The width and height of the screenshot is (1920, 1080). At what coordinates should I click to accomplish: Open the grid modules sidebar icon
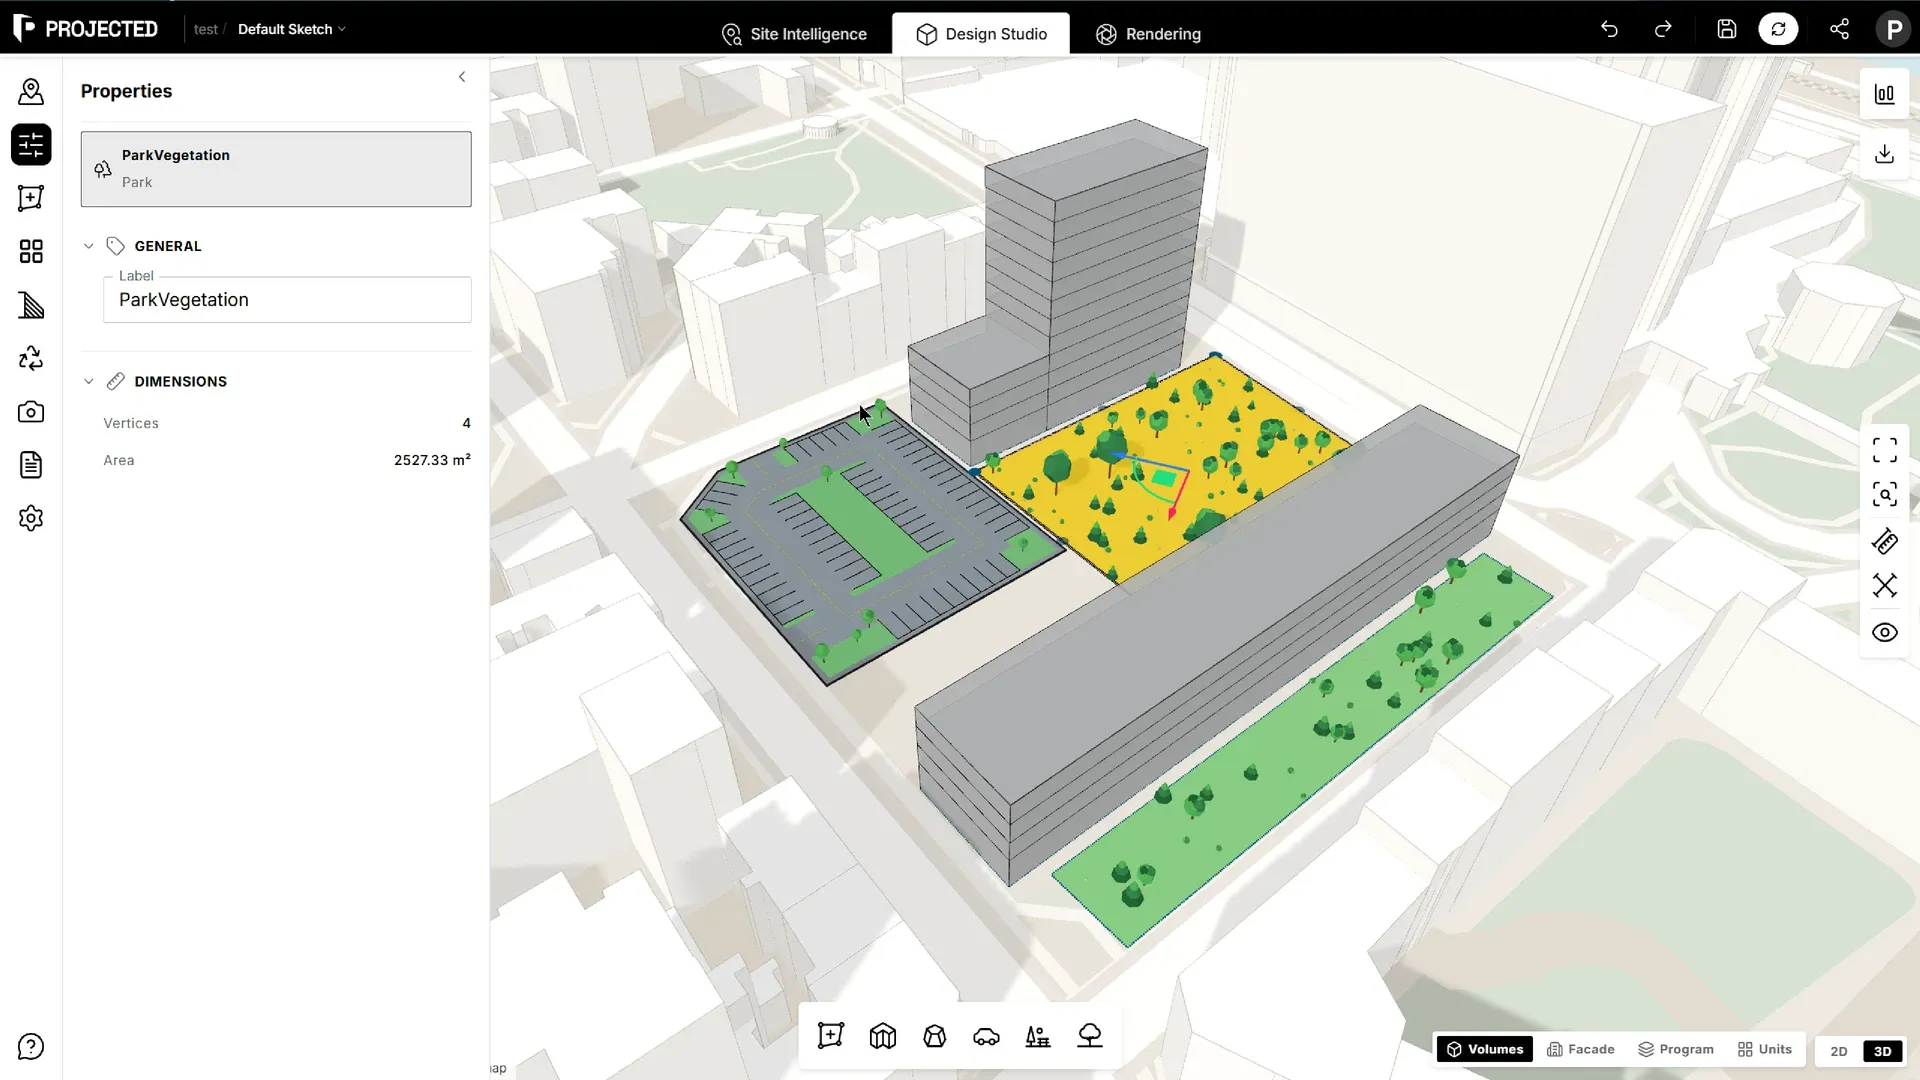(x=31, y=251)
